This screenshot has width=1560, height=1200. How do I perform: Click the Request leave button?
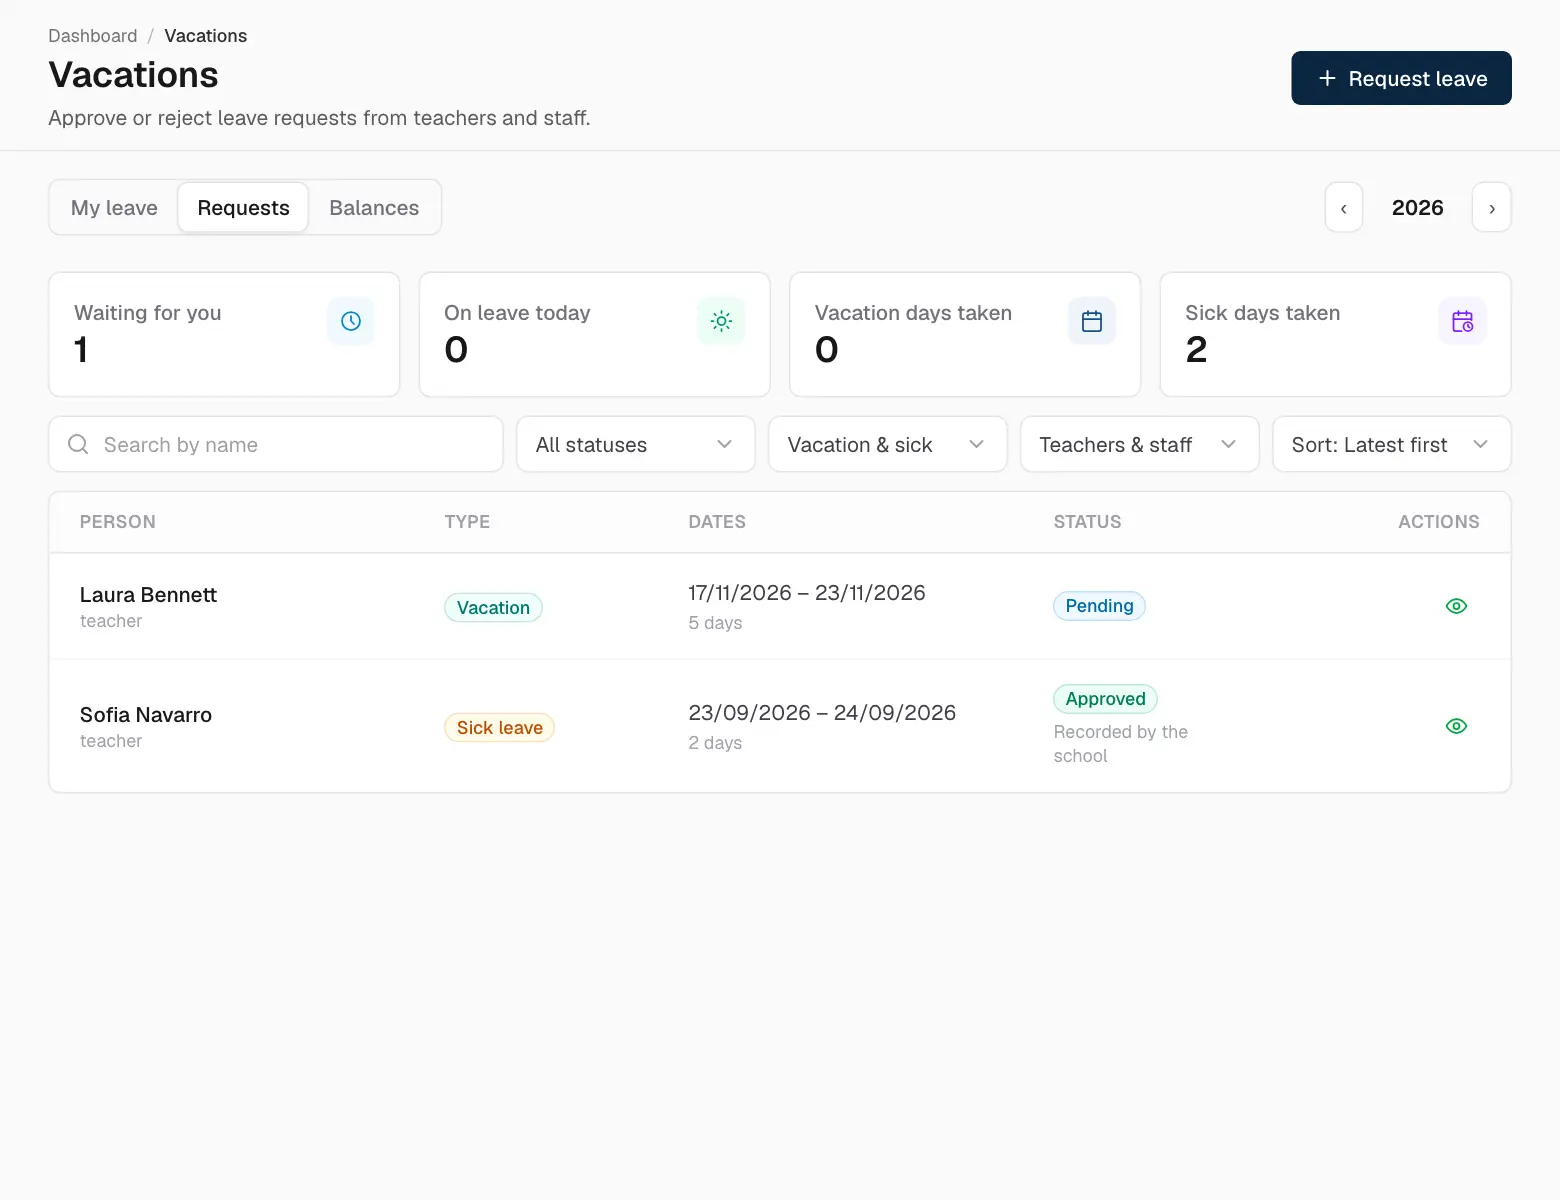tap(1401, 78)
